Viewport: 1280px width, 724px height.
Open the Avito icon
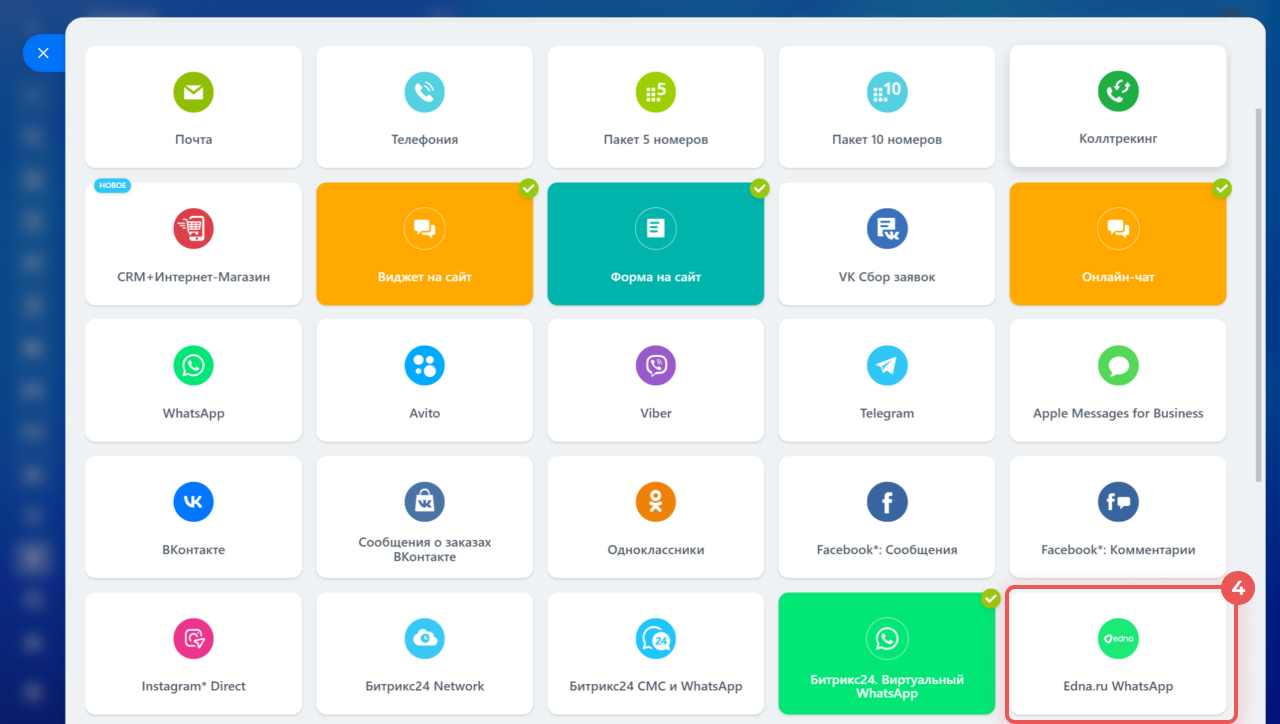[424, 366]
